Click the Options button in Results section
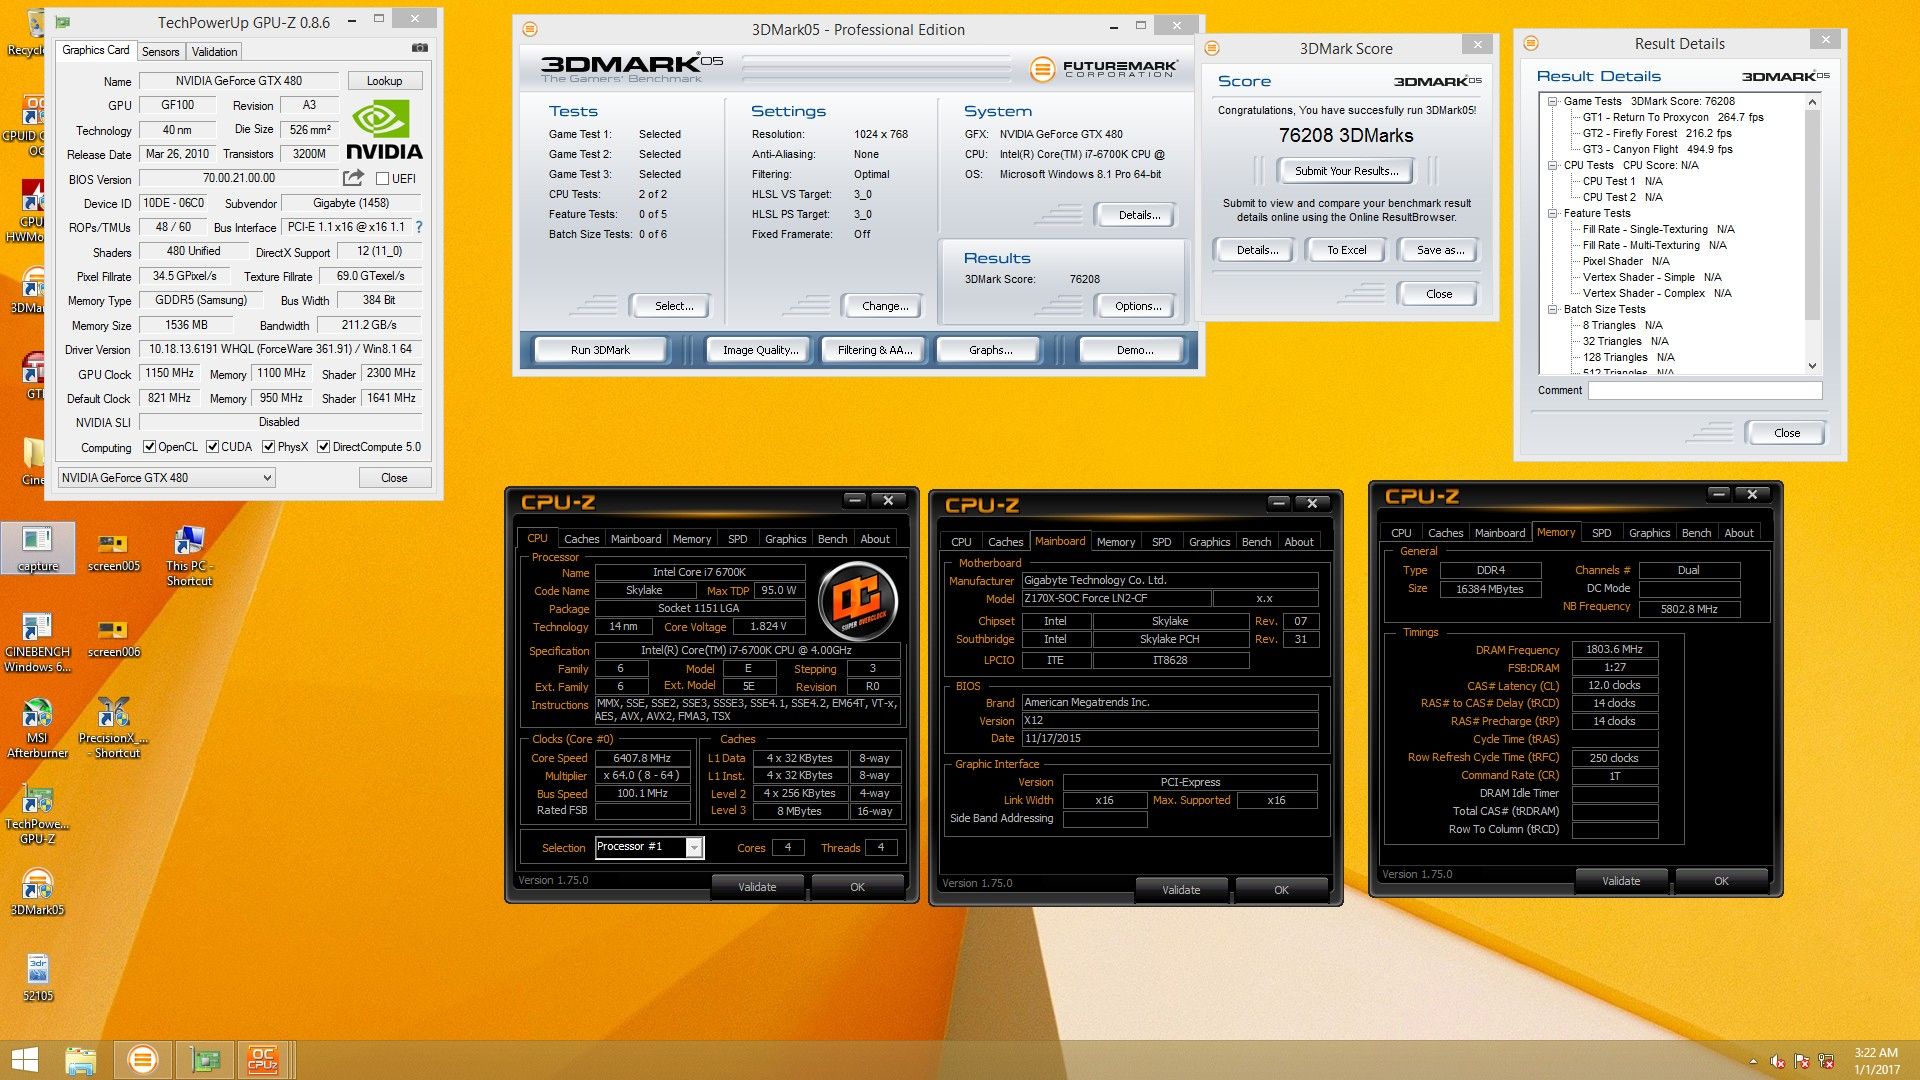The width and height of the screenshot is (1920, 1080). 1137,306
